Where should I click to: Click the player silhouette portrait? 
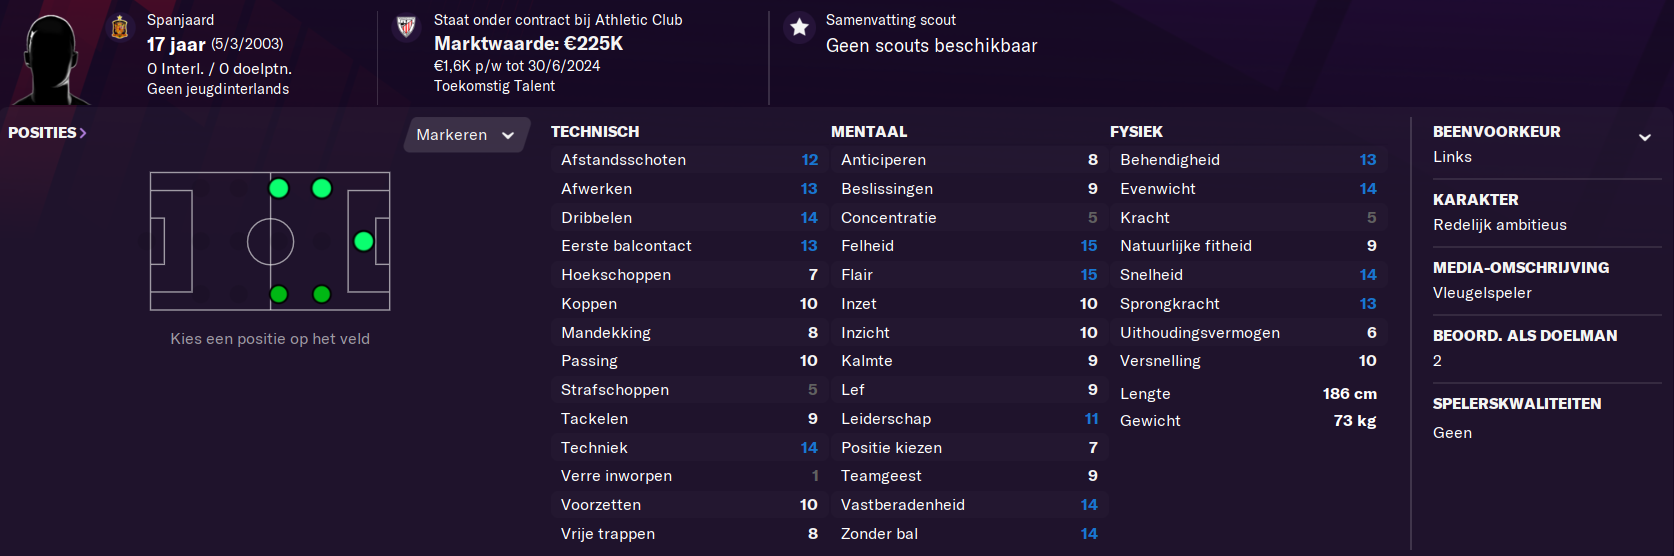[x=50, y=58]
